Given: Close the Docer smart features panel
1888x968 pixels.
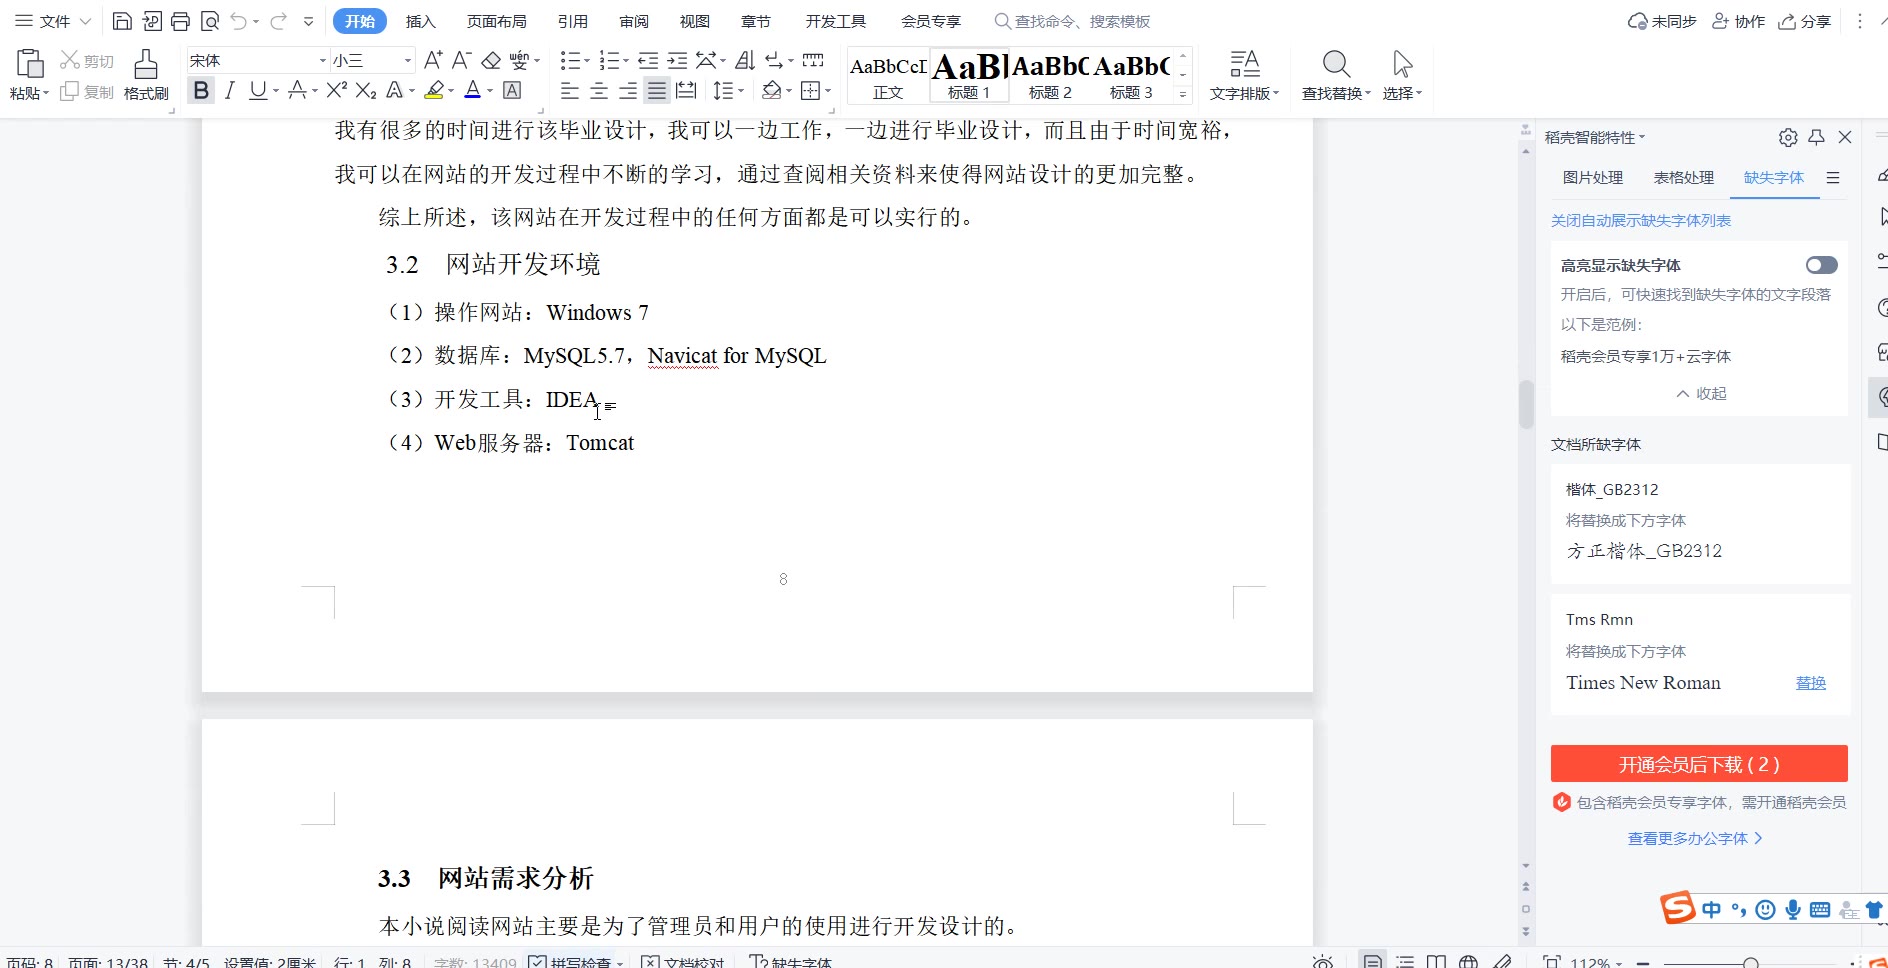Looking at the screenshot, I should click(x=1845, y=137).
